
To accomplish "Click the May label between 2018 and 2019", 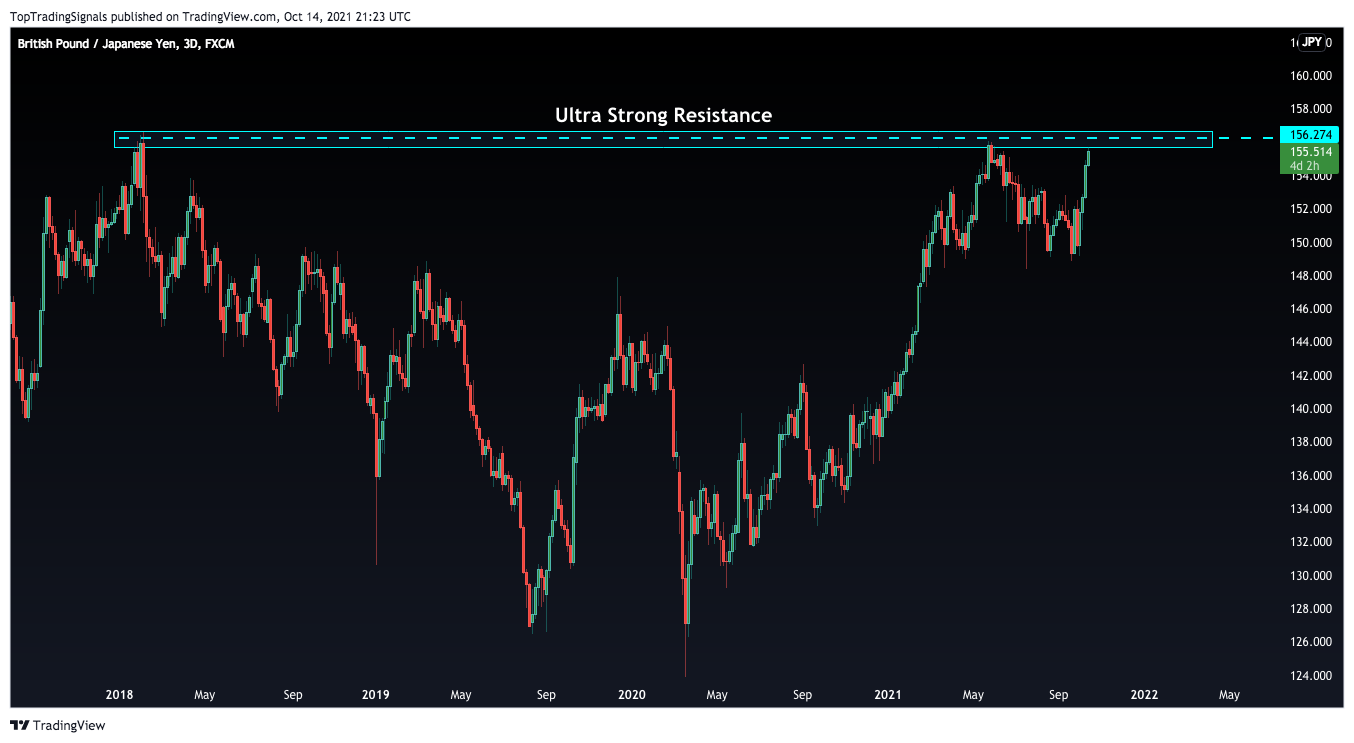I will coord(204,695).
